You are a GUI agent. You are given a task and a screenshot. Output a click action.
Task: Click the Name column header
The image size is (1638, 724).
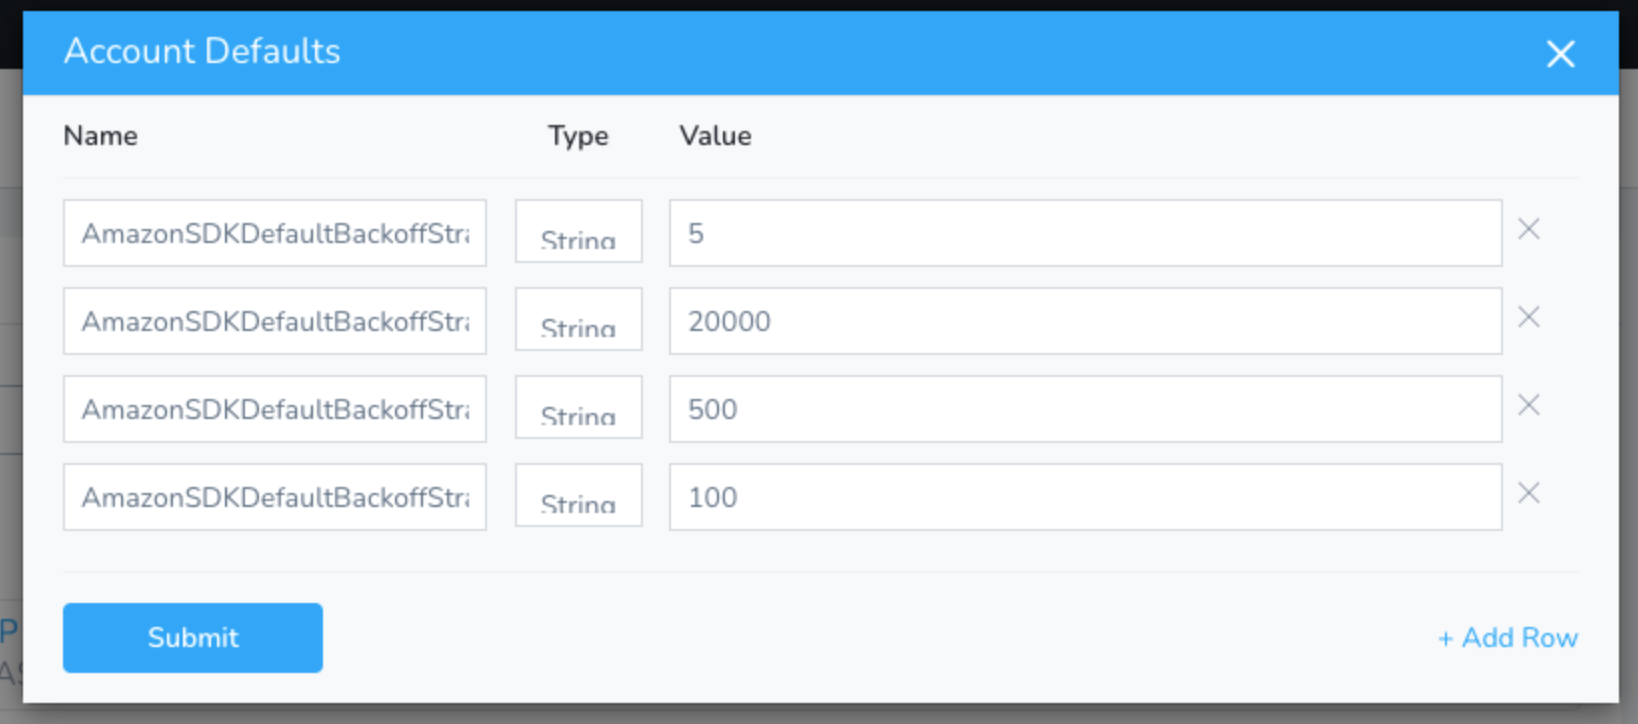[101, 136]
